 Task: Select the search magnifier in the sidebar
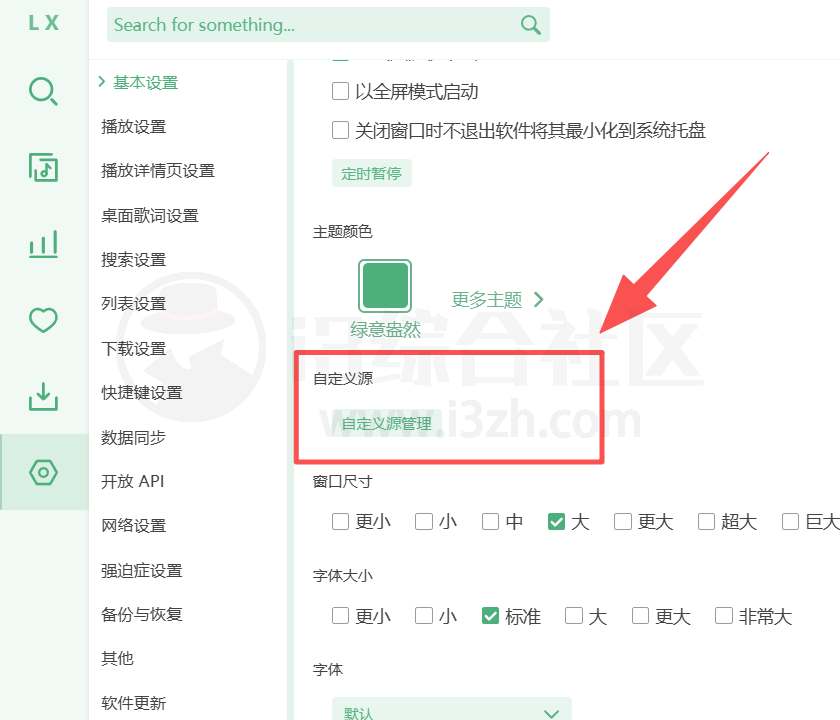click(x=42, y=91)
